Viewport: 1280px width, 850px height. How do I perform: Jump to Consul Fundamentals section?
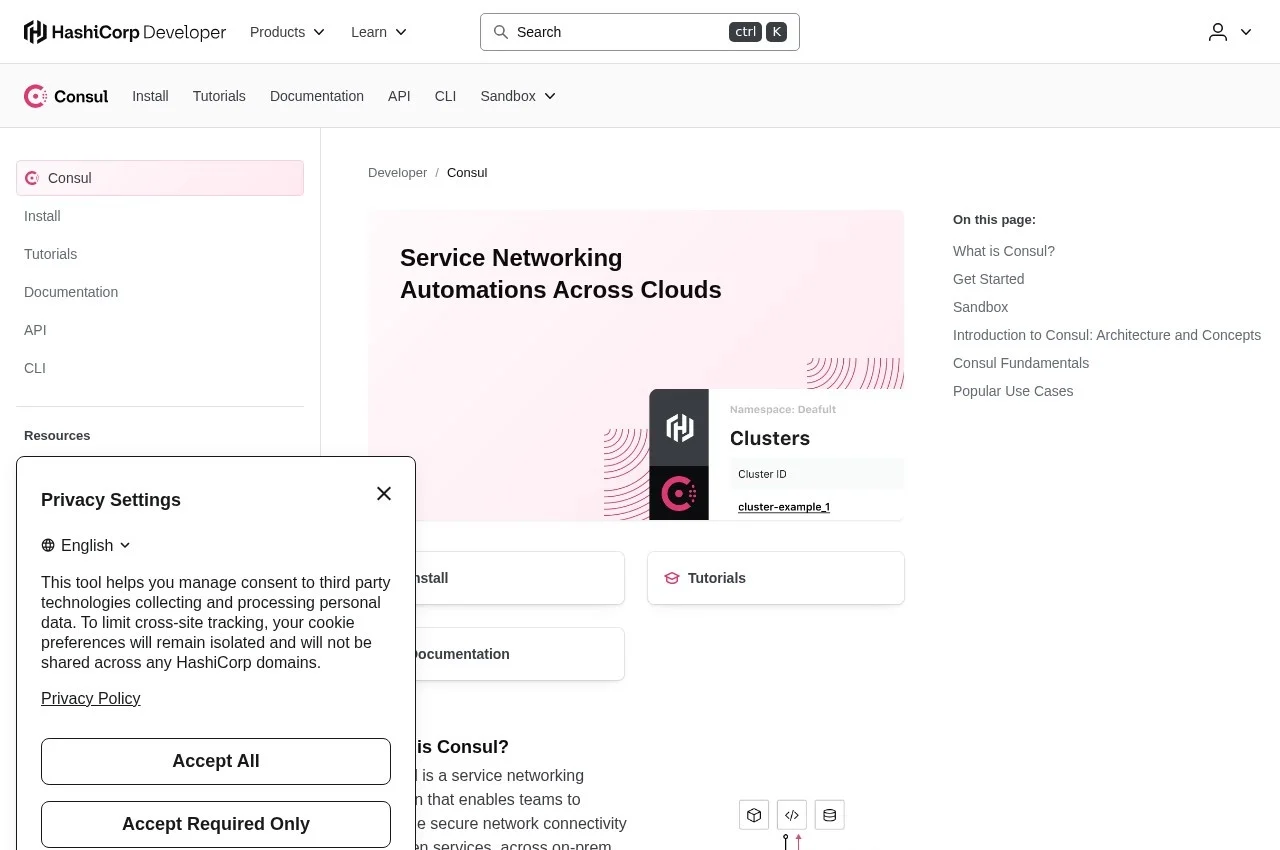[x=1021, y=363]
